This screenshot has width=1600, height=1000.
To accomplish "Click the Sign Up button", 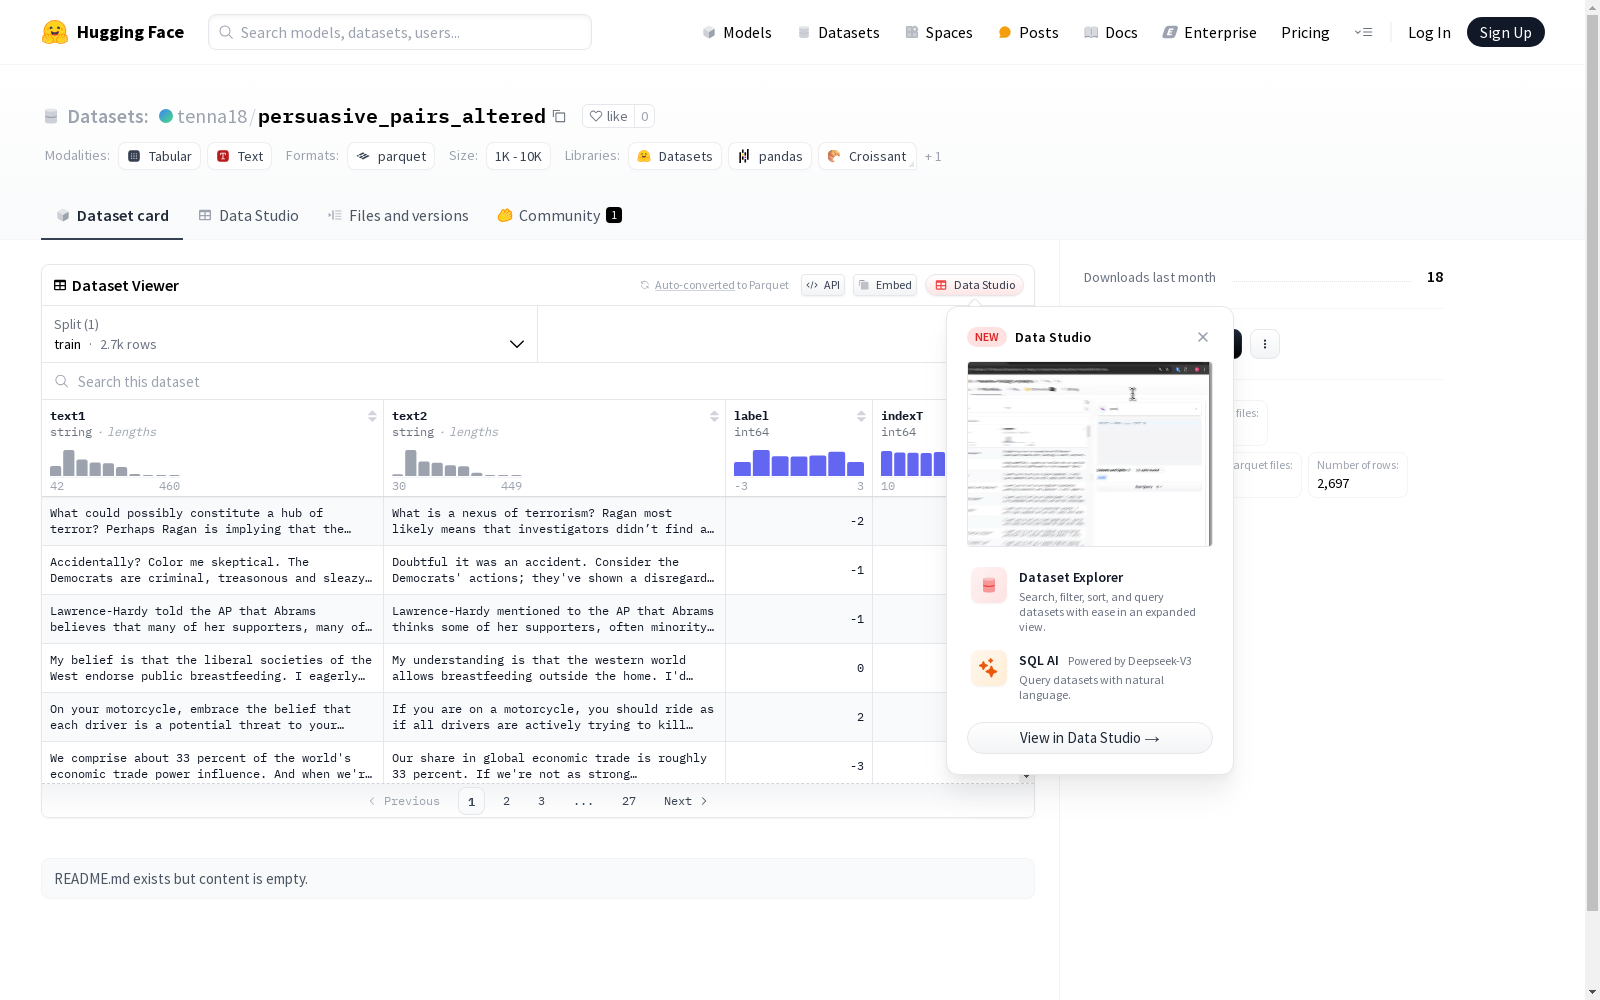I will (x=1505, y=32).
